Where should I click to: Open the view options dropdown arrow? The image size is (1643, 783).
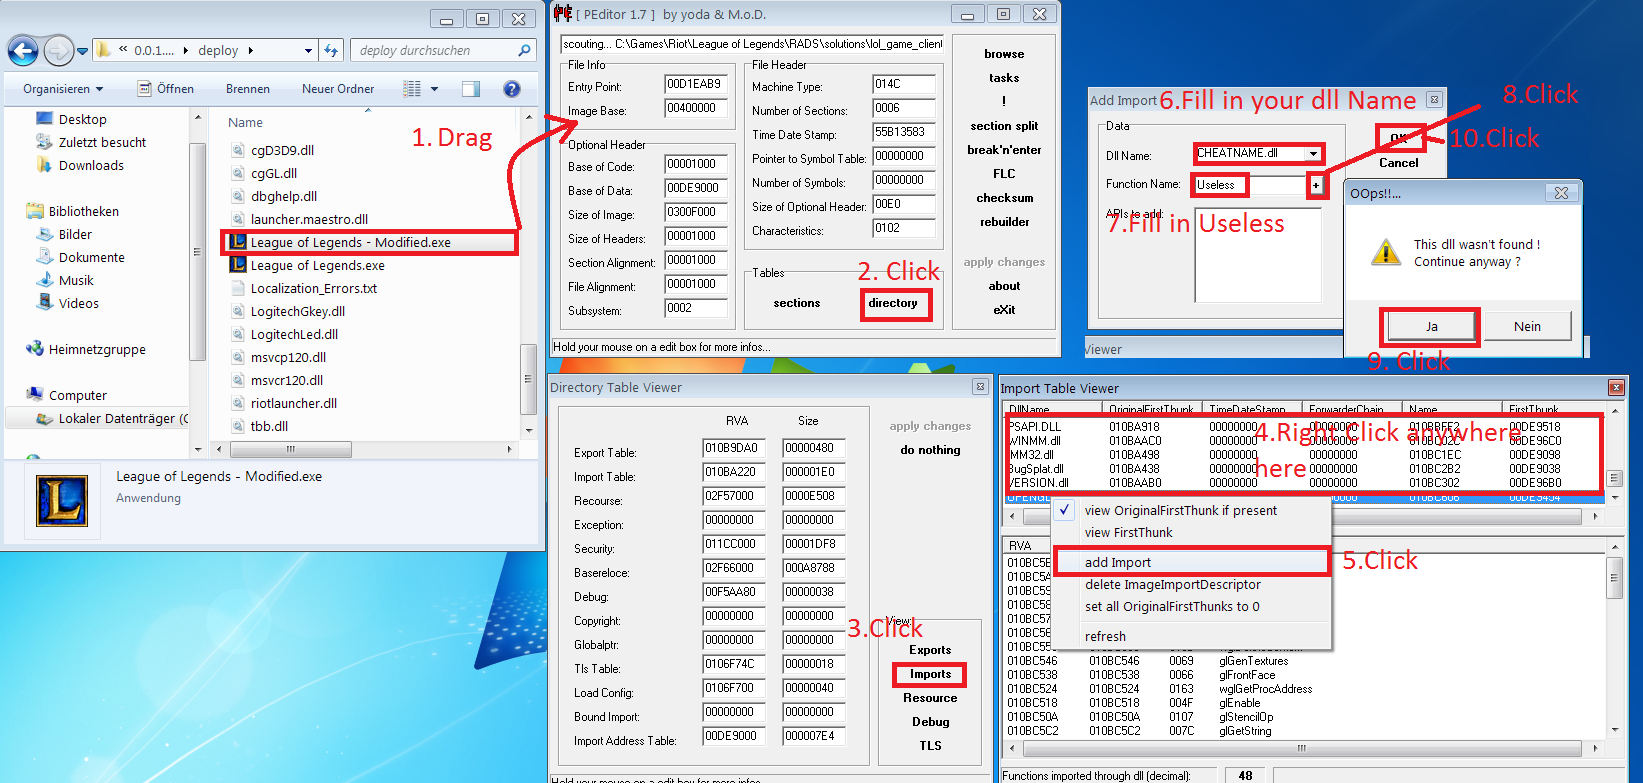point(434,89)
